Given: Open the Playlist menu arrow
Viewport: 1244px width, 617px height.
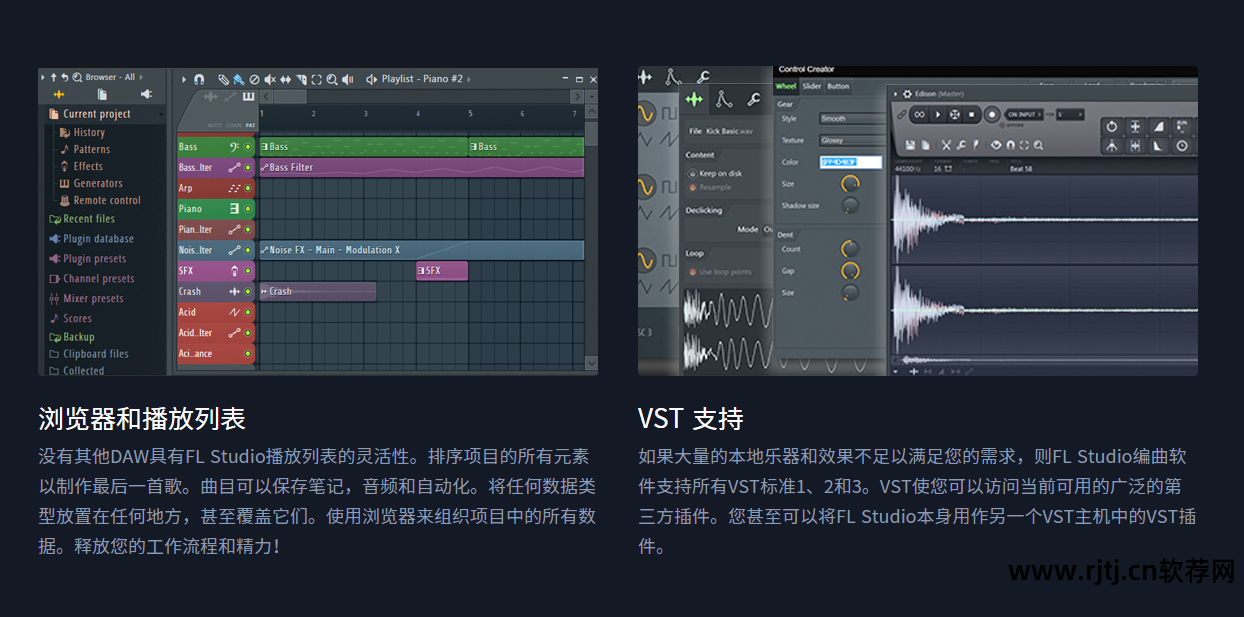Looking at the screenshot, I should click(183, 79).
